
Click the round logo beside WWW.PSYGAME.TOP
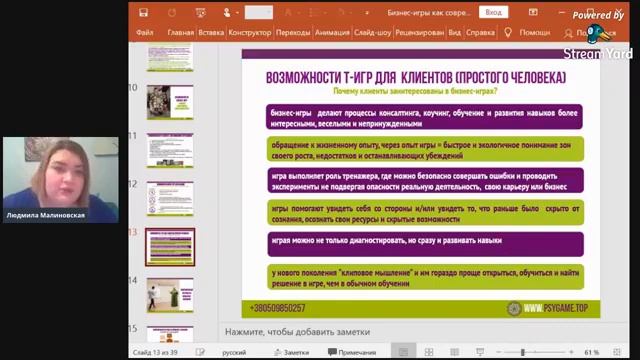[514, 309]
